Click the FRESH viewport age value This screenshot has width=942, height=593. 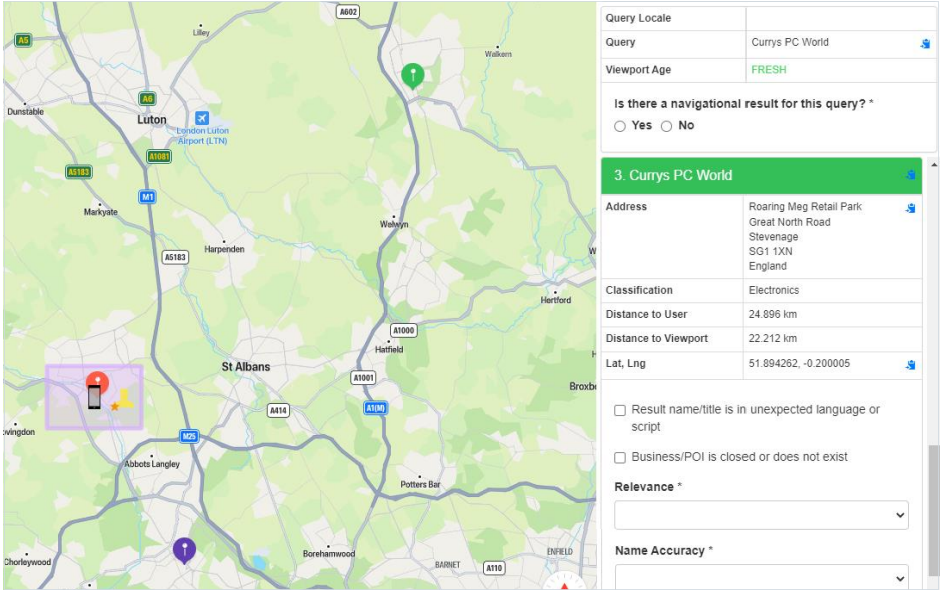coord(768,70)
